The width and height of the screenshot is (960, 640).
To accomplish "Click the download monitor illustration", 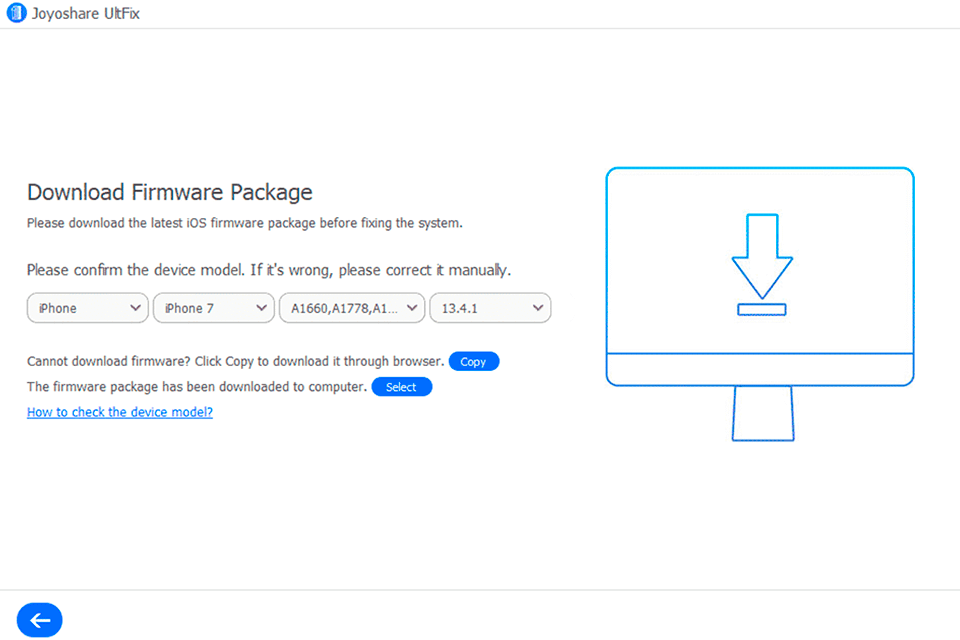I will click(x=760, y=303).
